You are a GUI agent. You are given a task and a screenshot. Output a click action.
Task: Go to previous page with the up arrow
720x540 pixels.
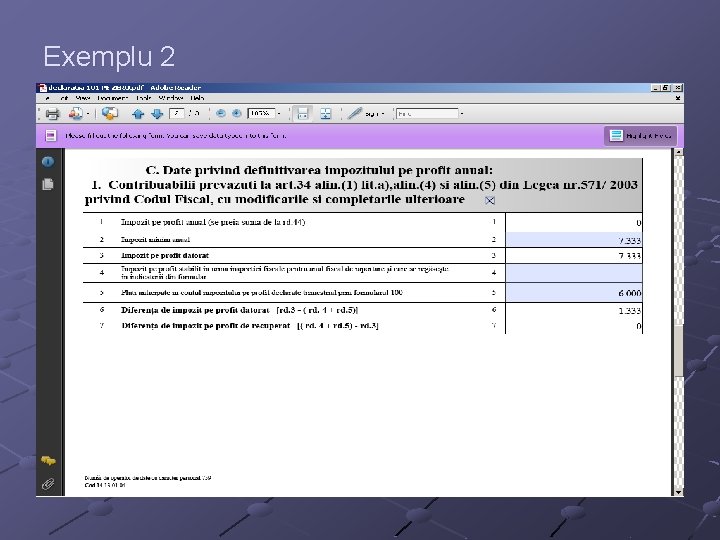click(x=138, y=114)
